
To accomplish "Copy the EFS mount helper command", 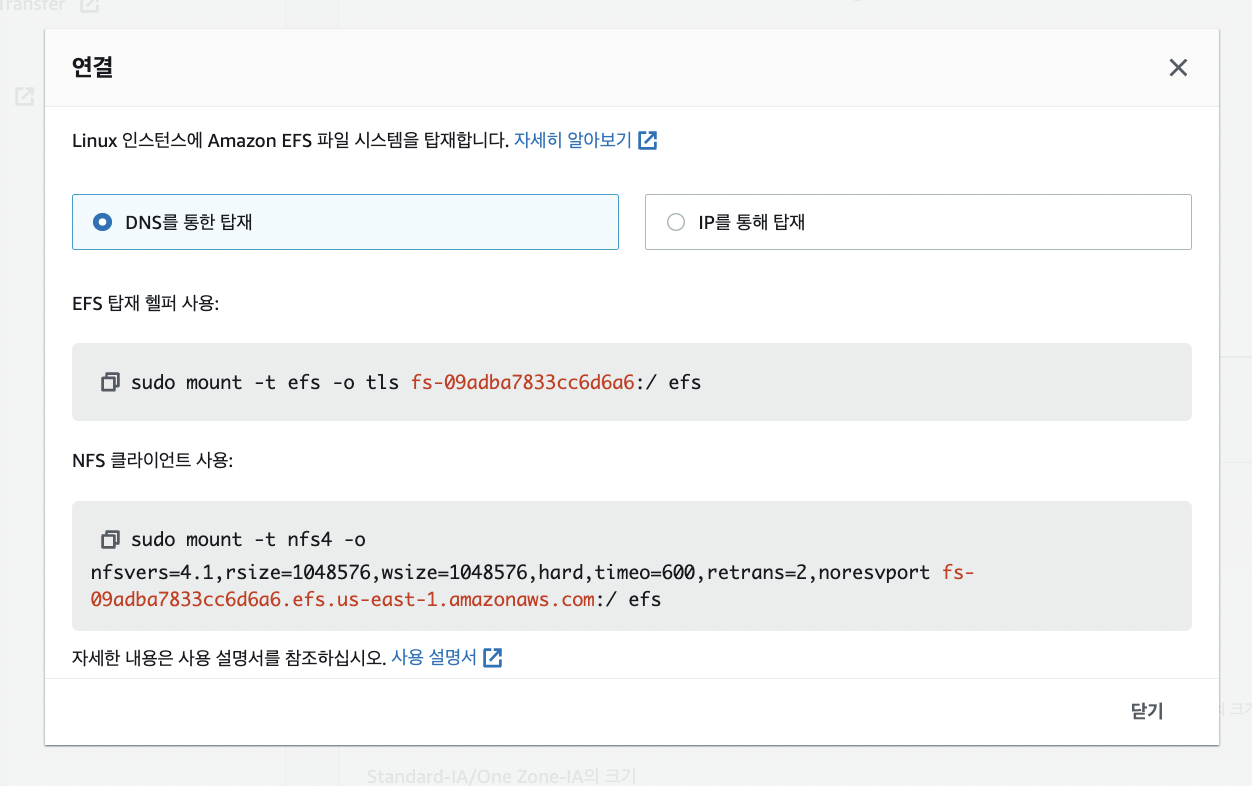I will [x=110, y=383].
